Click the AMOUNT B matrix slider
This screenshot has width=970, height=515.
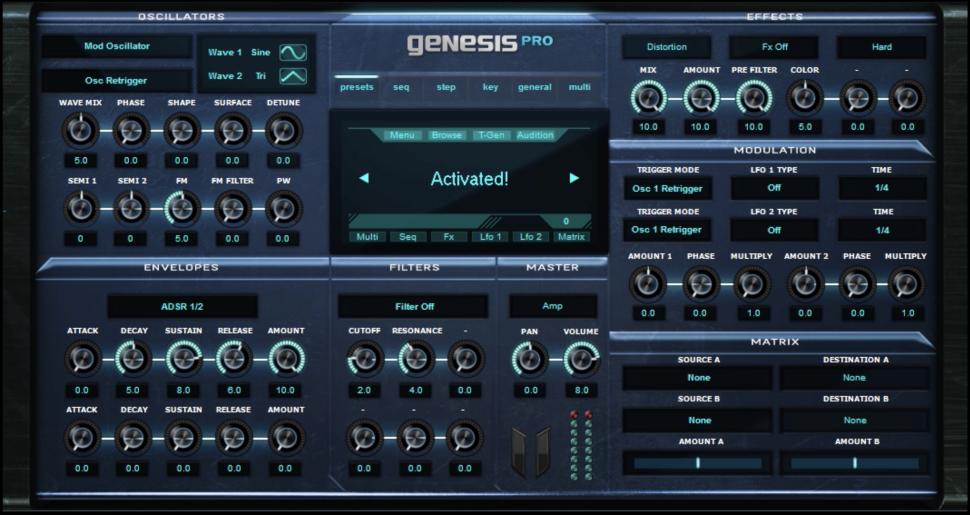coord(855,463)
